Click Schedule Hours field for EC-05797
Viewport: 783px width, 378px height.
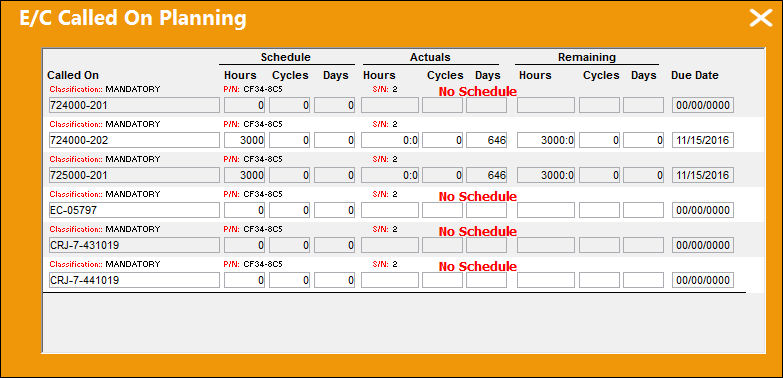[x=245, y=210]
